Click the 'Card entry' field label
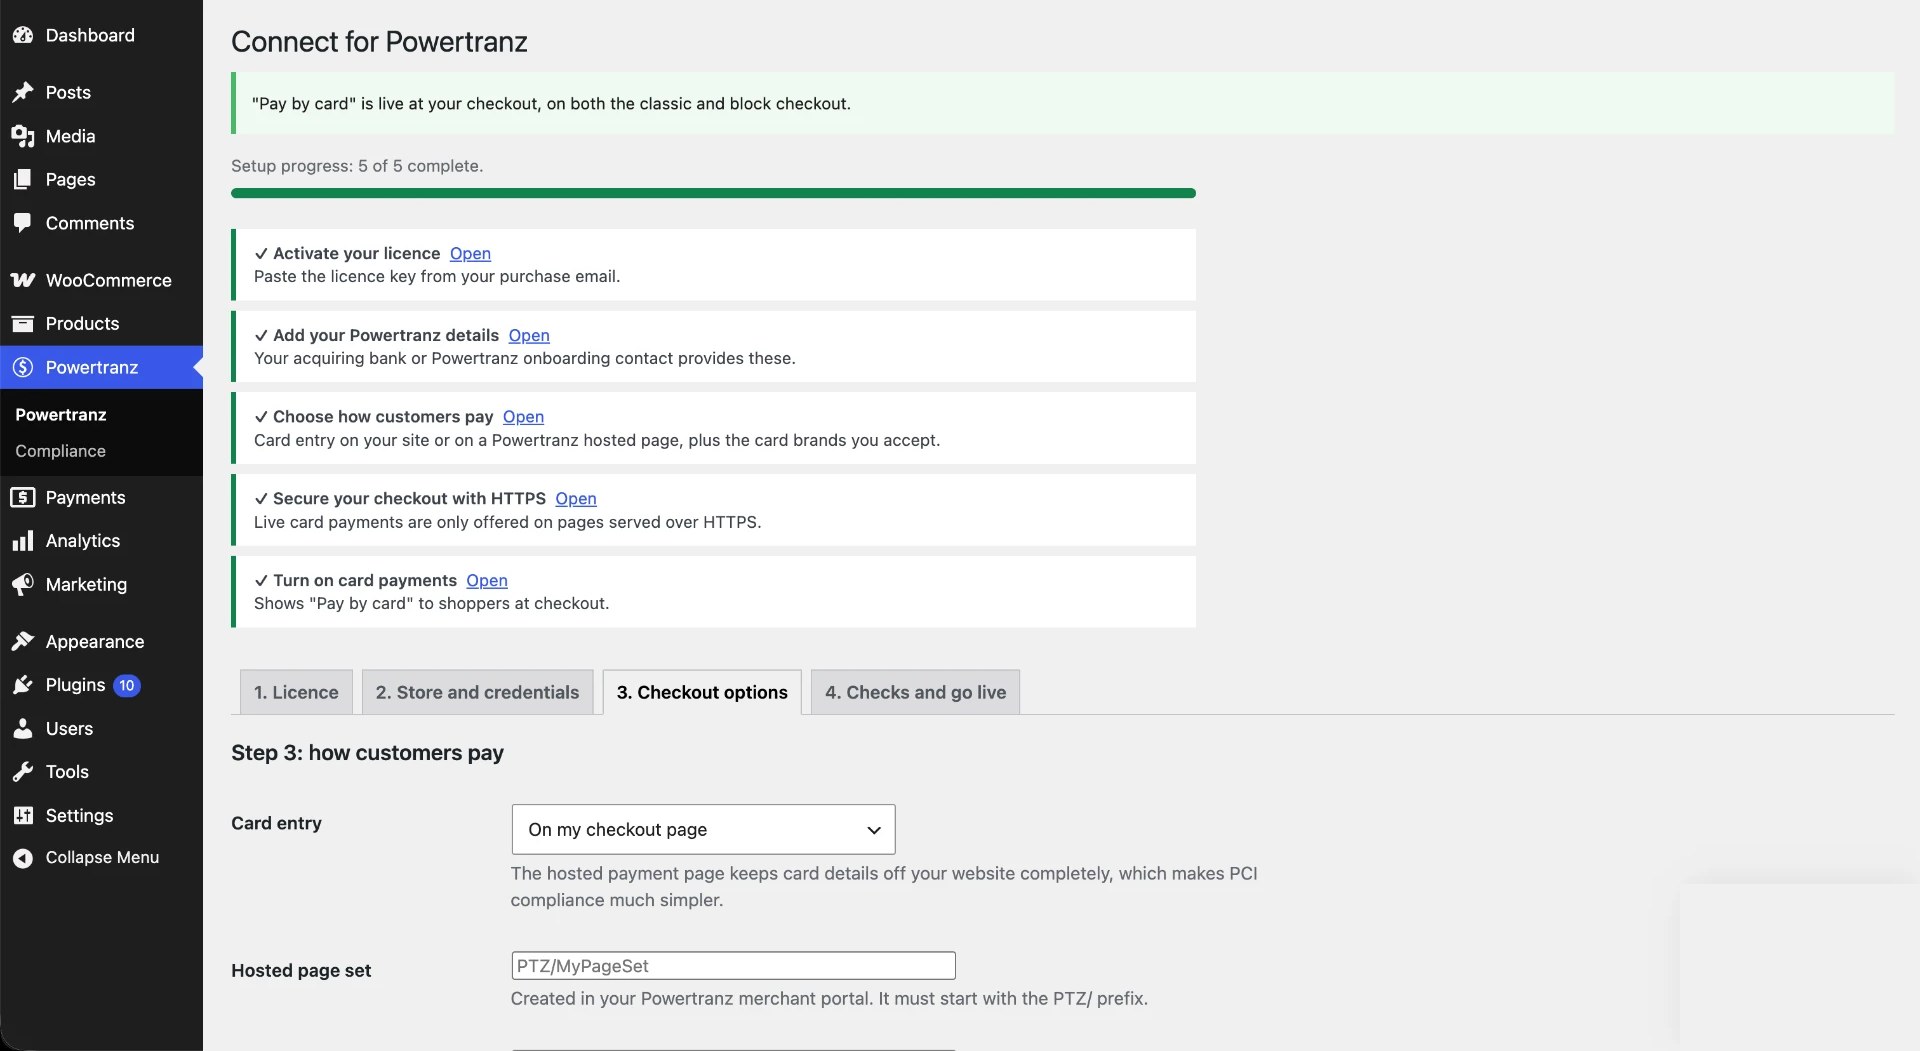This screenshot has height=1051, width=1920. pyautogui.click(x=276, y=823)
